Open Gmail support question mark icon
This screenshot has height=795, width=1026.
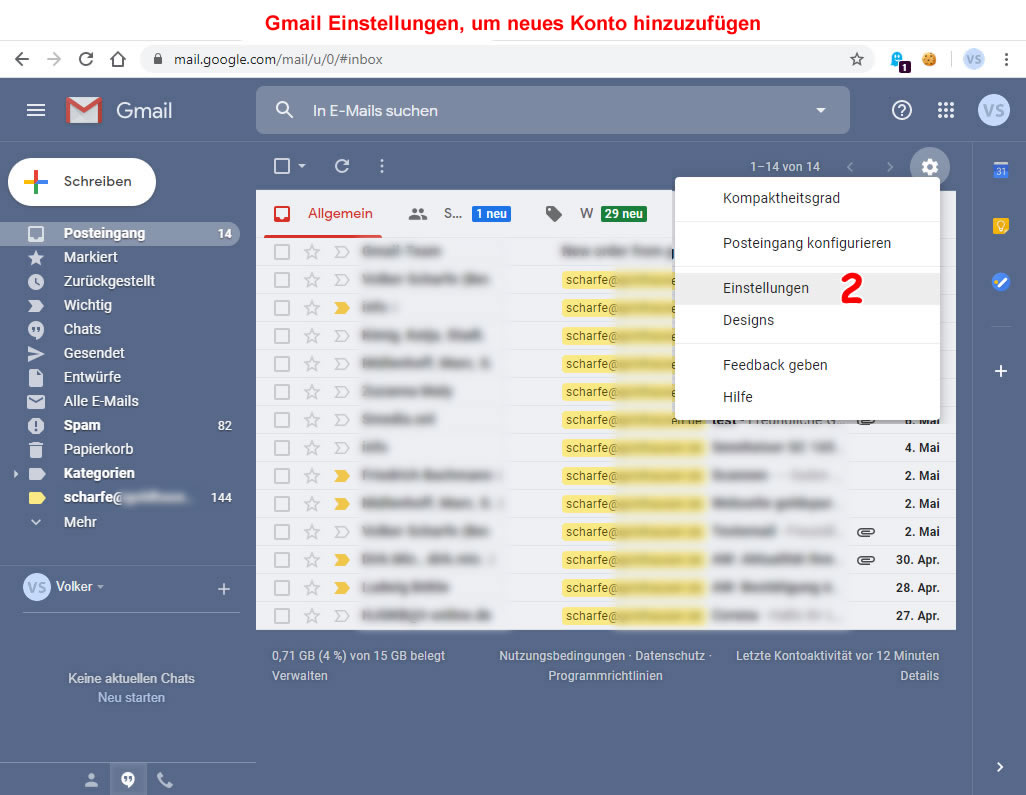pyautogui.click(x=902, y=110)
